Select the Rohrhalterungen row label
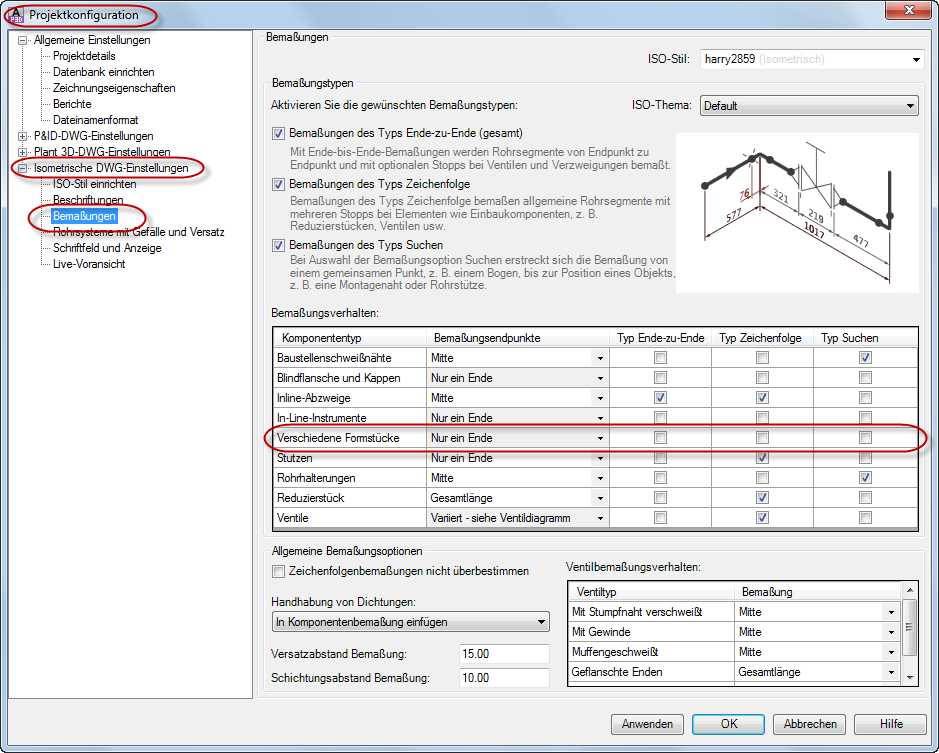 point(316,478)
